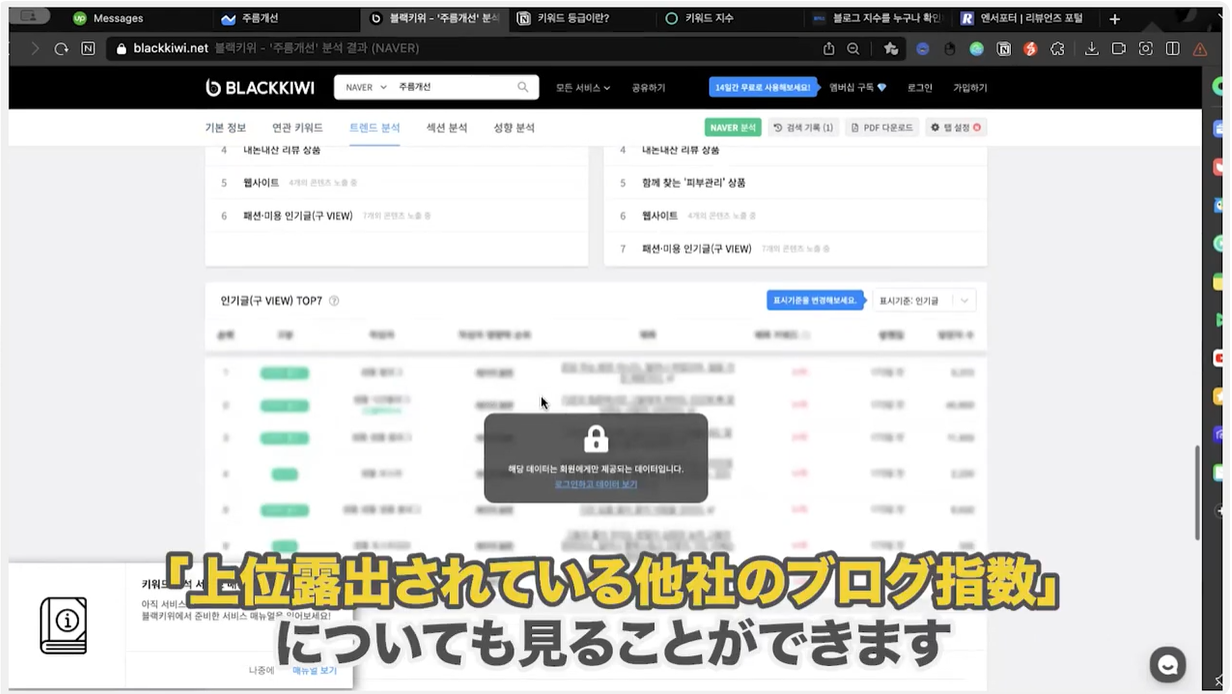This screenshot has height=694, width=1232.
Task: Click the green NAVER 분석 button
Action: pyautogui.click(x=733, y=128)
